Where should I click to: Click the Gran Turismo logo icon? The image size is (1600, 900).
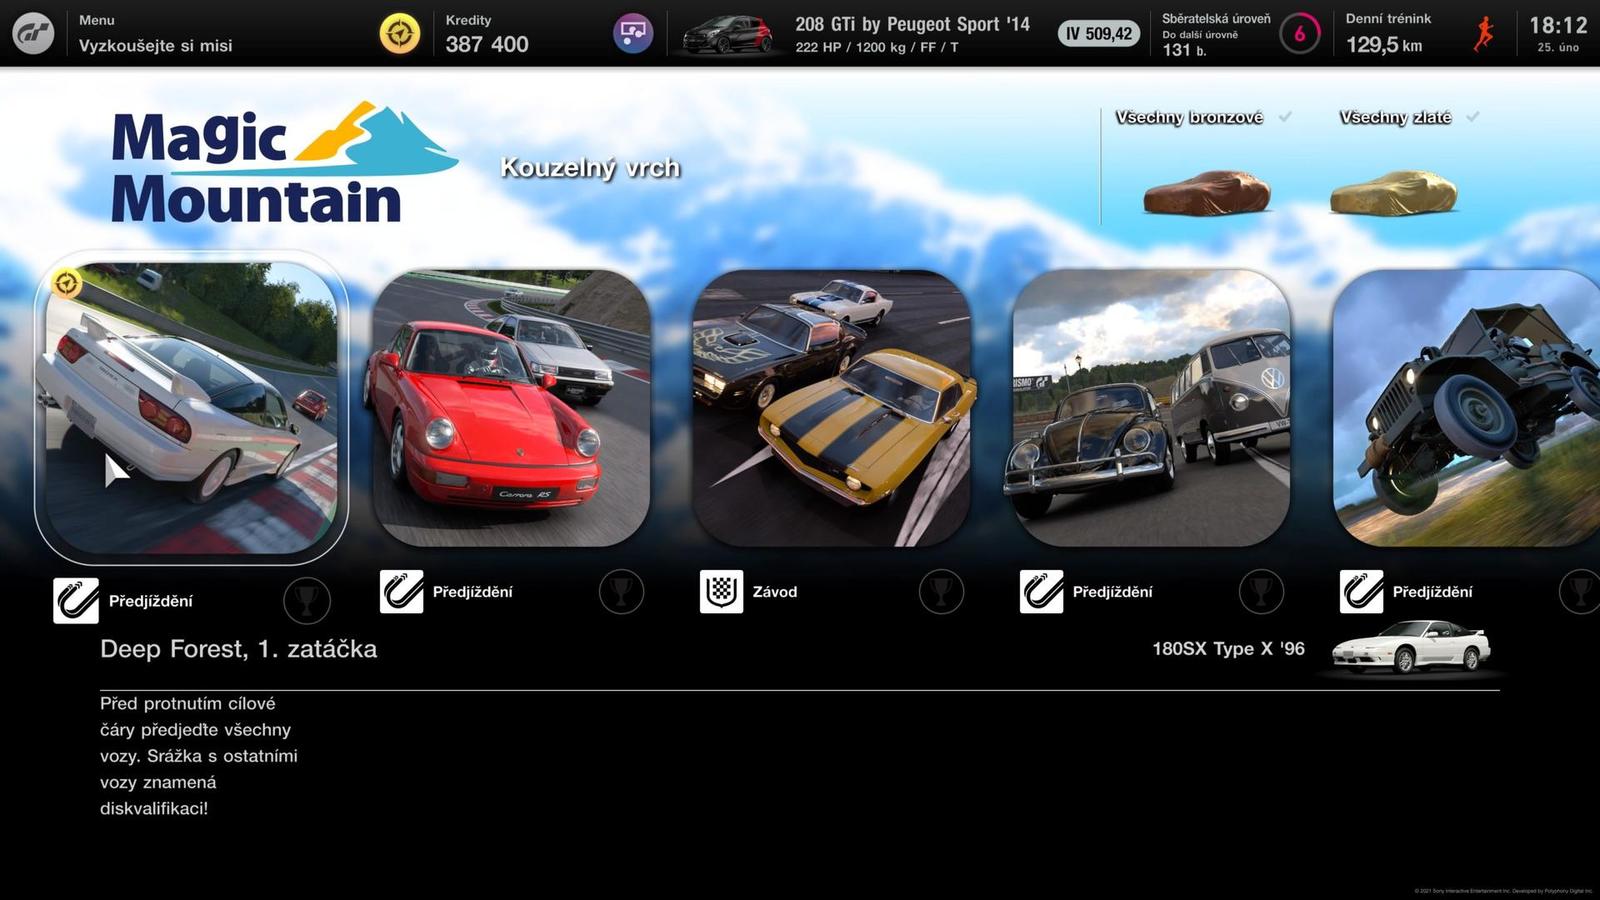click(33, 34)
